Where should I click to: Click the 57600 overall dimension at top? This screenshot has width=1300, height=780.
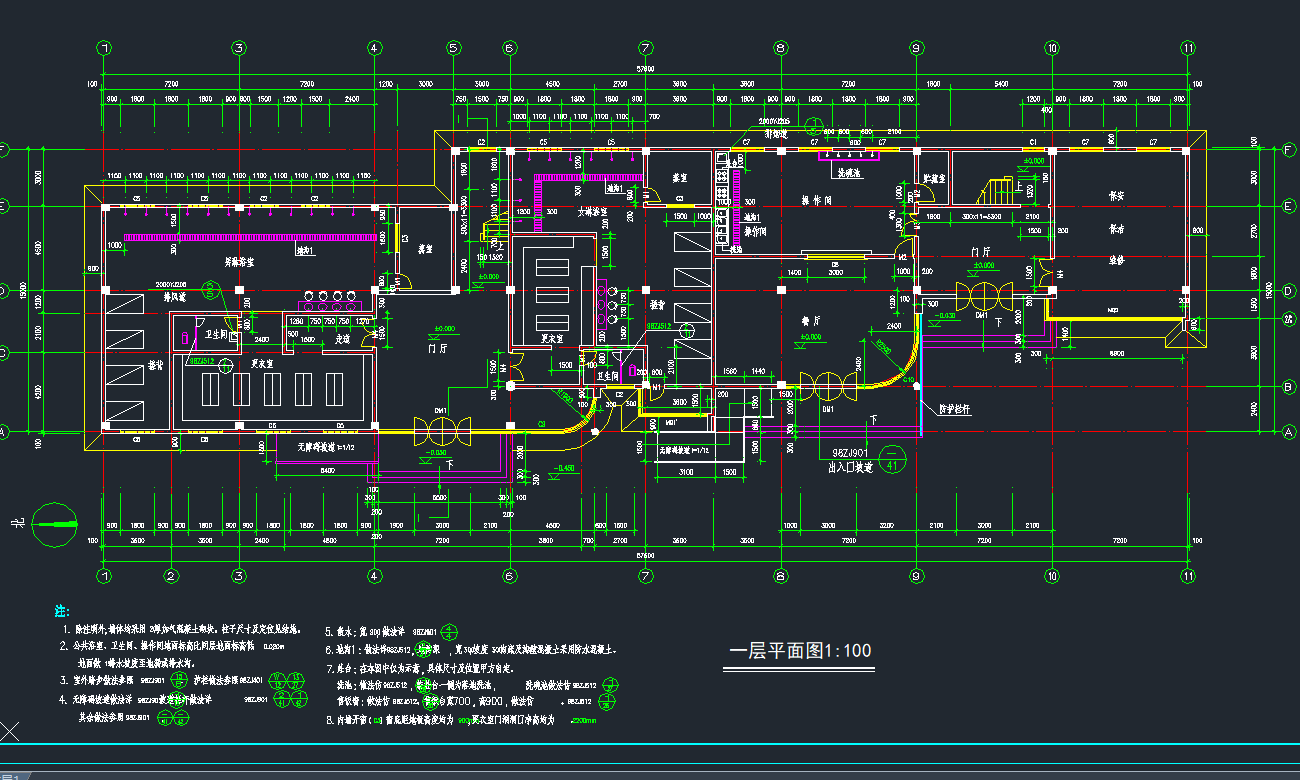646,68
